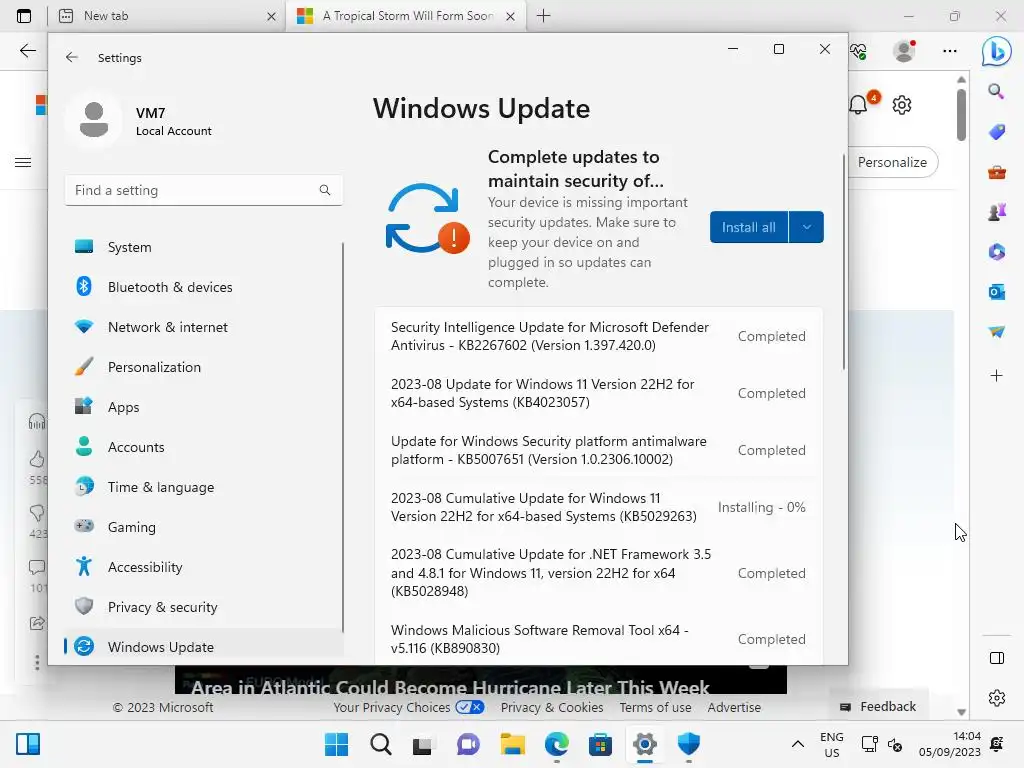Click the Advertise footer link
Image resolution: width=1024 pixels, height=768 pixels.
coord(734,707)
